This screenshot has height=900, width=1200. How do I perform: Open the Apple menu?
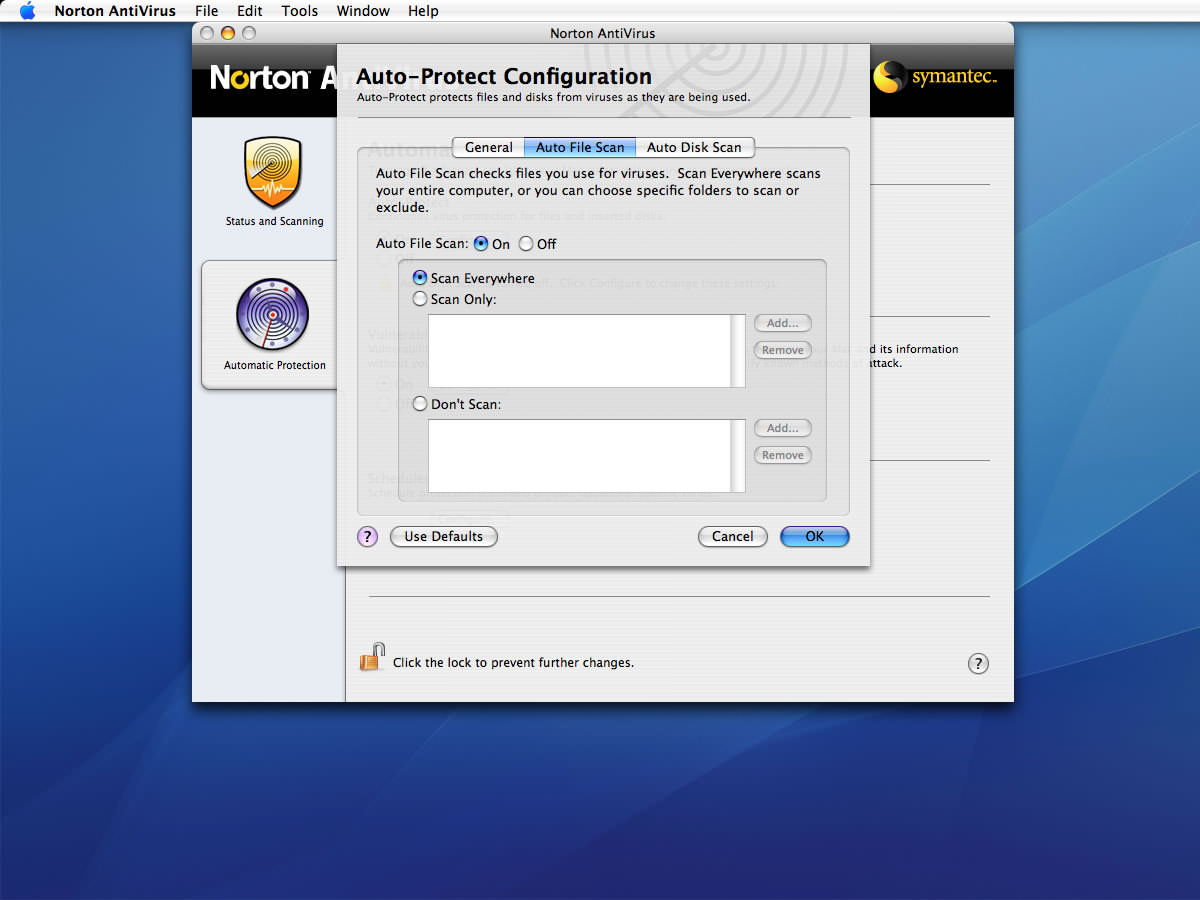(x=27, y=11)
